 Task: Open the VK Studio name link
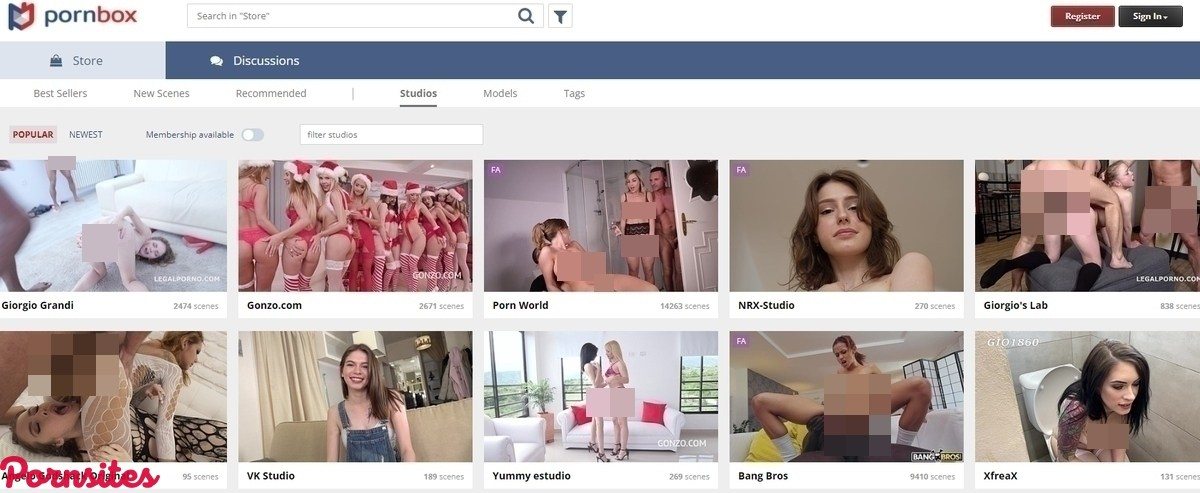pos(271,476)
